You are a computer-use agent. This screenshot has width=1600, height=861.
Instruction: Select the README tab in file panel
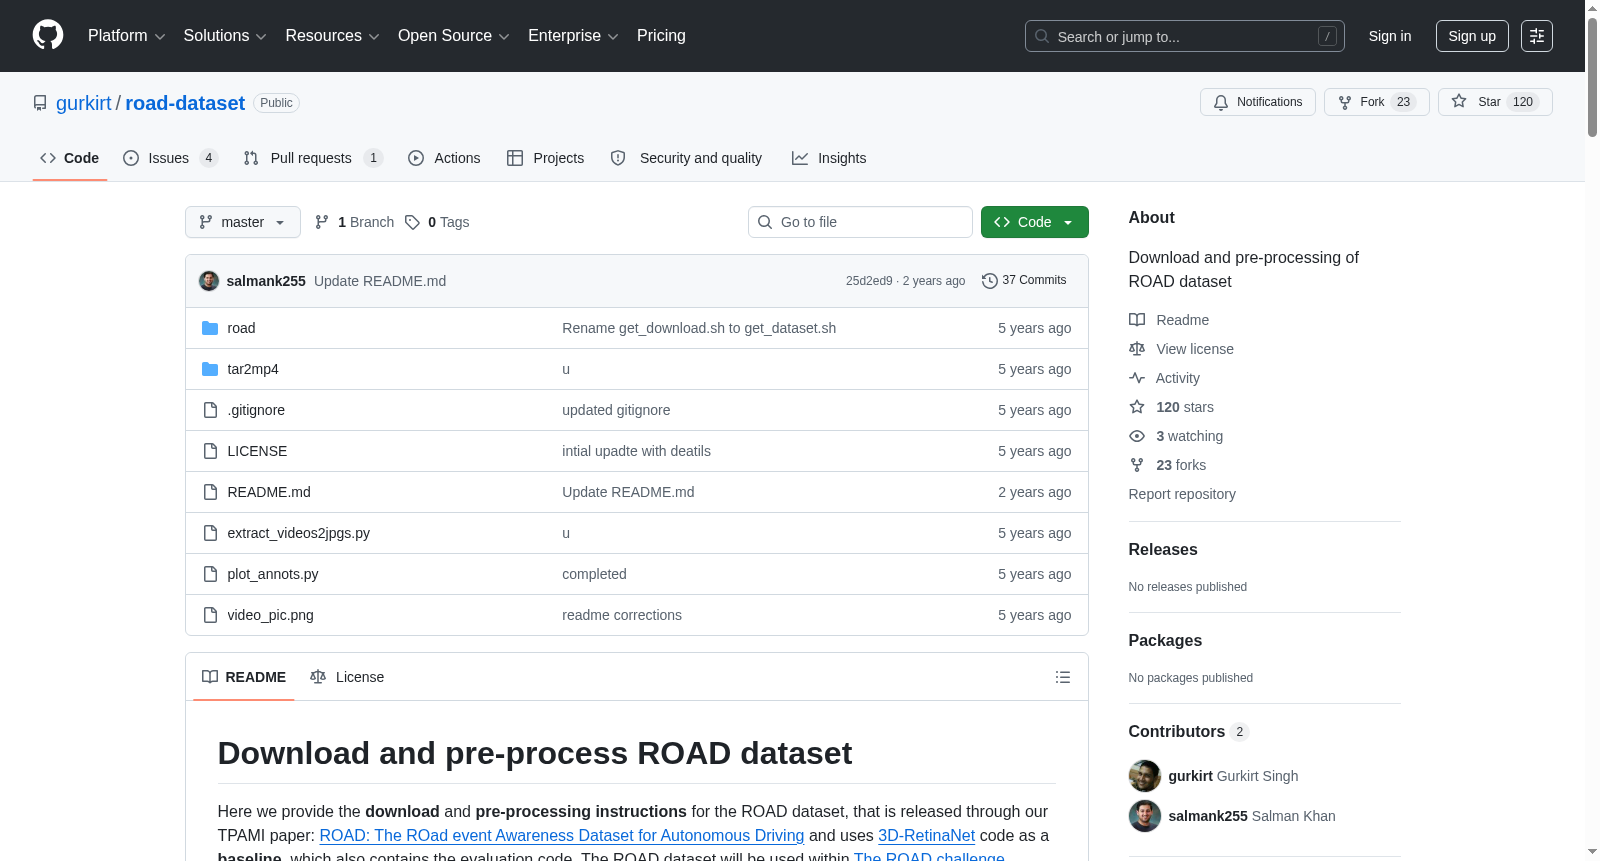point(244,677)
